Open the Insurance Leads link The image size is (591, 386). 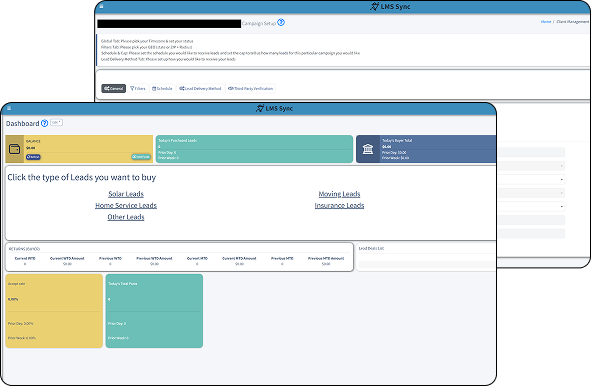tap(339, 205)
